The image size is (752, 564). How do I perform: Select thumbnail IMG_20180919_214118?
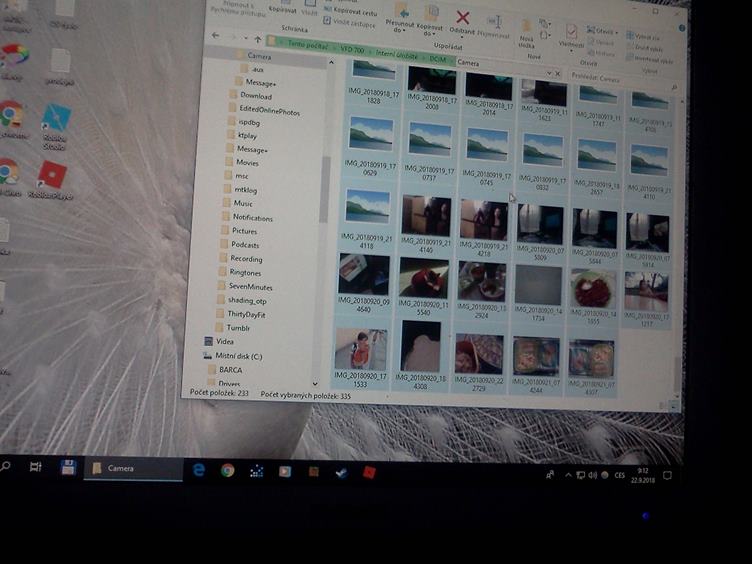tap(367, 218)
